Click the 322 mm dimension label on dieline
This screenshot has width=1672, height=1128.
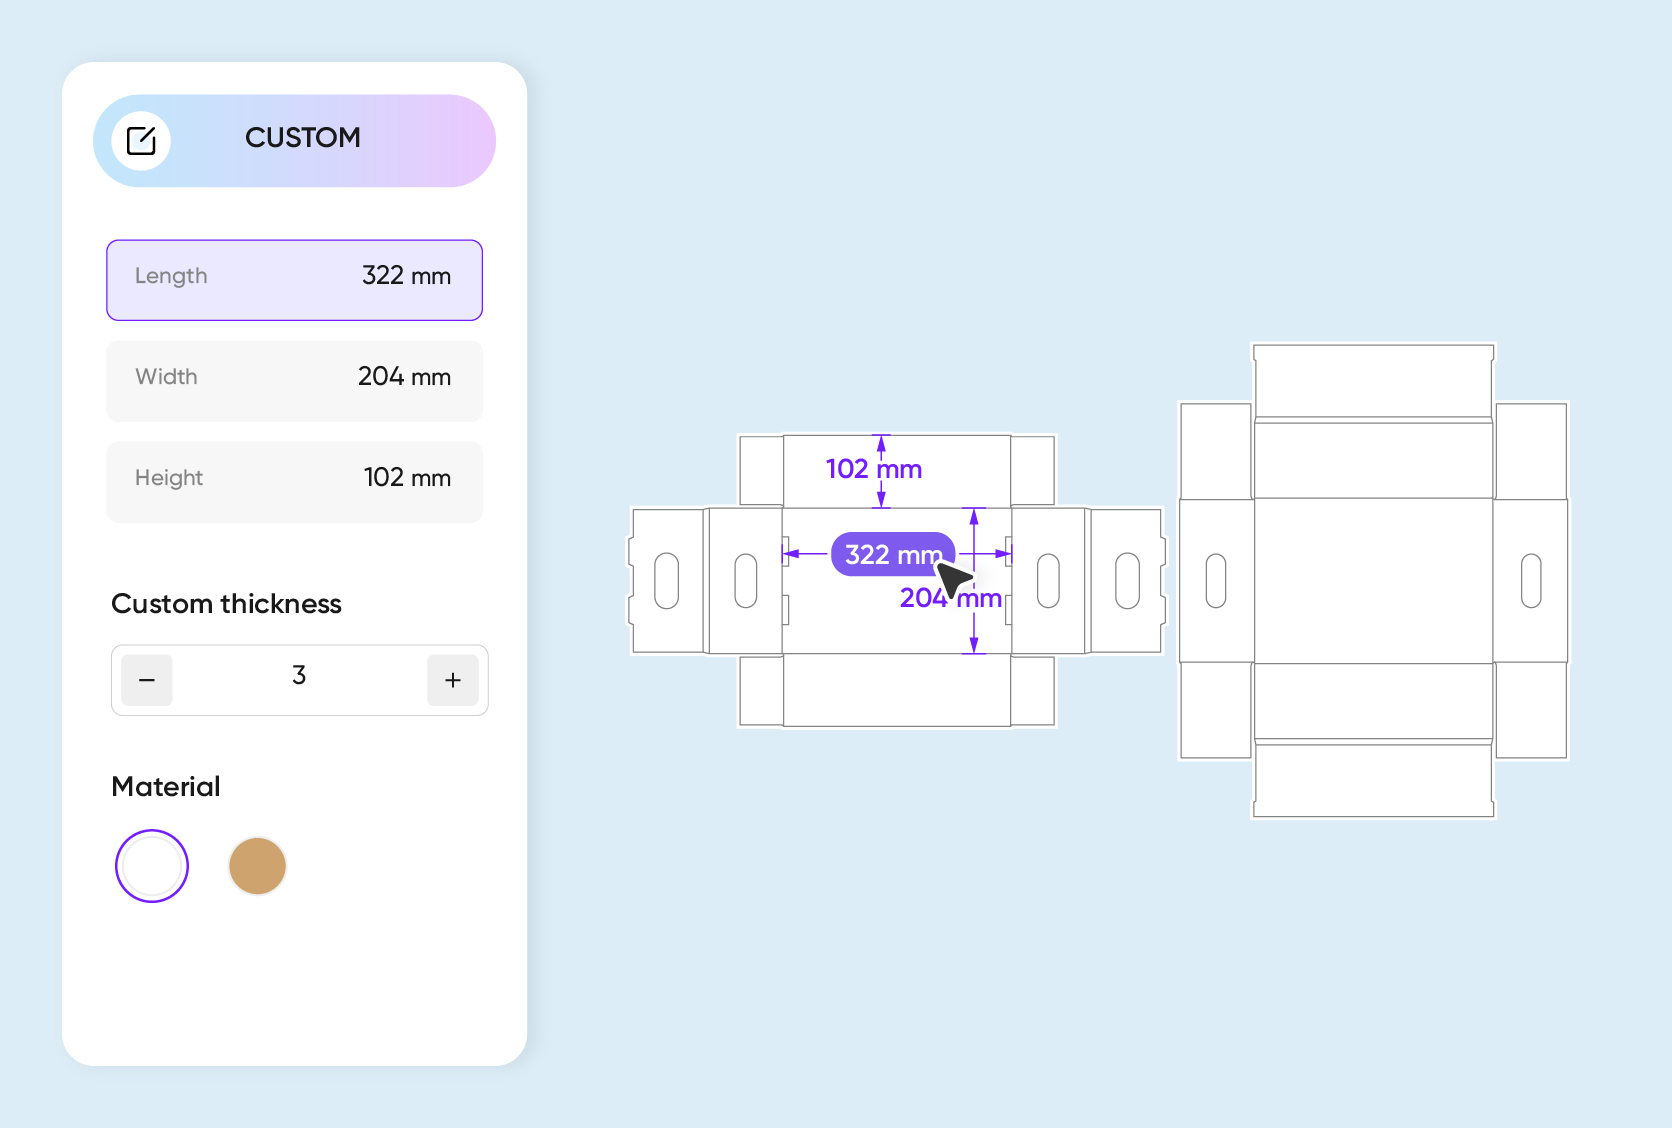click(893, 554)
